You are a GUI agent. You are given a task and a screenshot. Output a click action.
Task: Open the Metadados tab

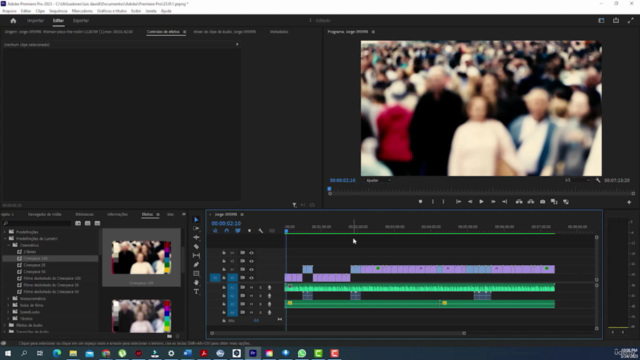pos(279,31)
